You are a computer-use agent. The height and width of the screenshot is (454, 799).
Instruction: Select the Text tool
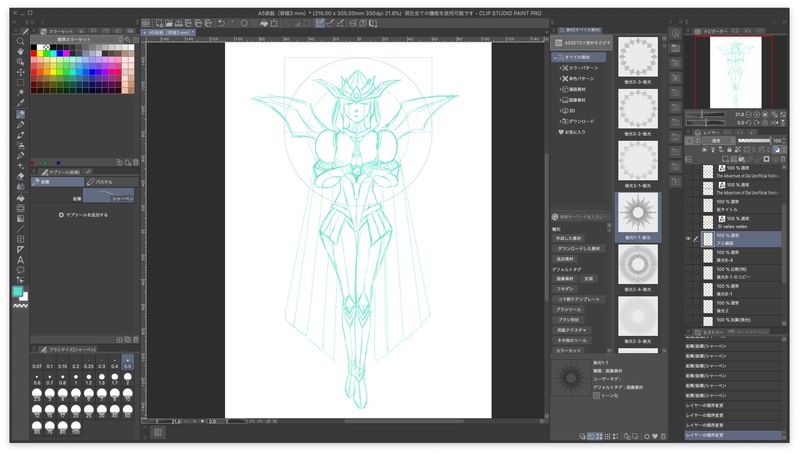(x=20, y=260)
